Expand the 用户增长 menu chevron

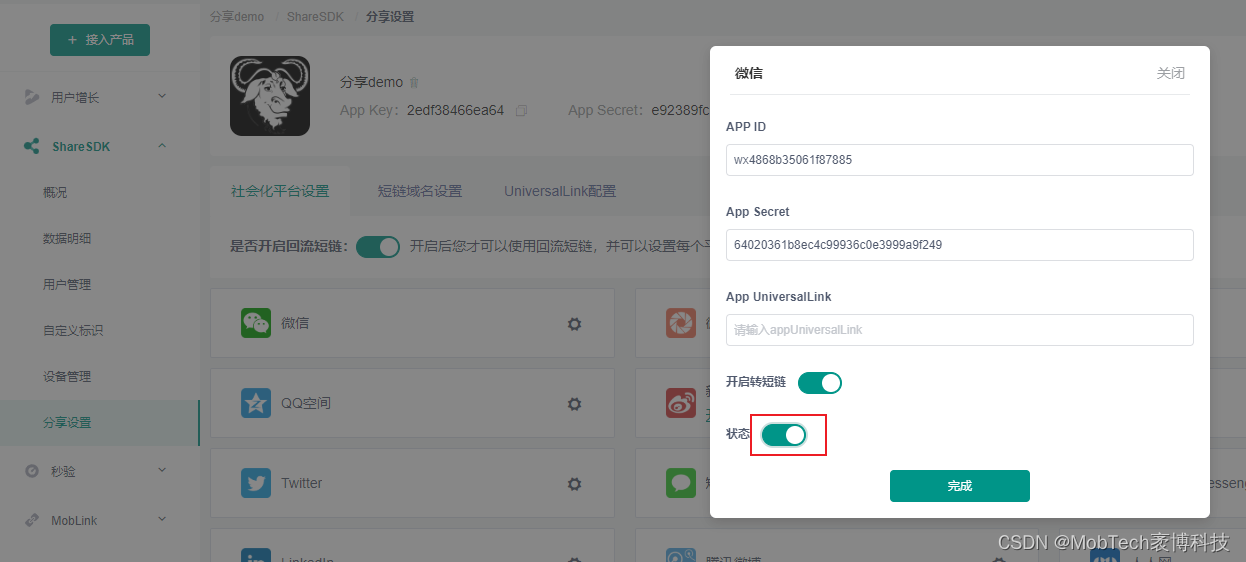point(163,96)
